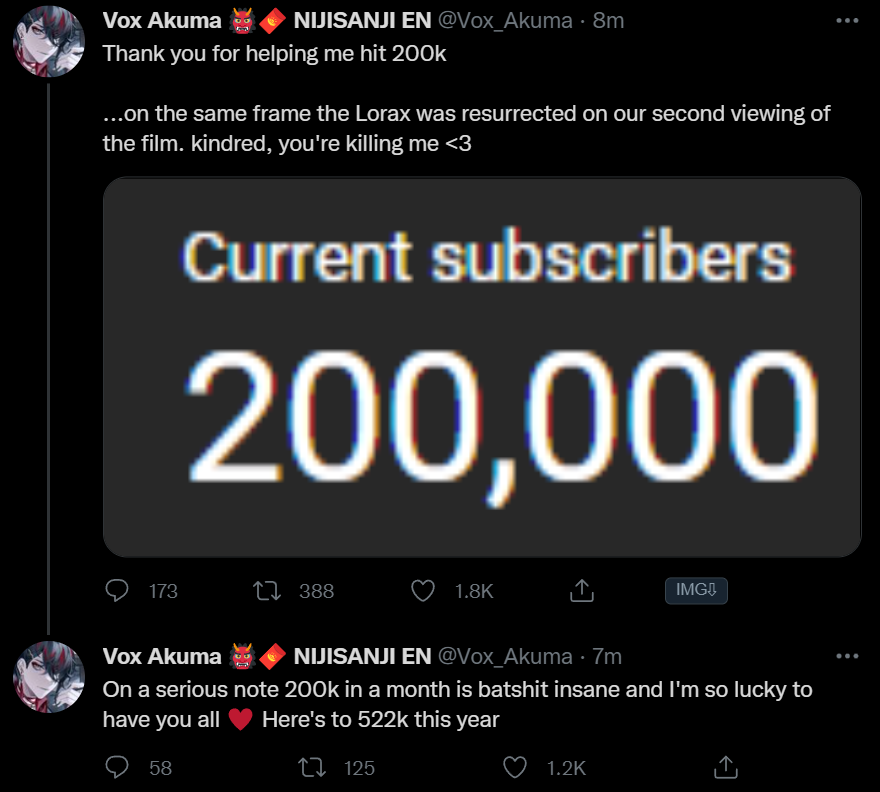Click the 8m timestamp on first tweet
880x792 pixels.
click(x=608, y=20)
